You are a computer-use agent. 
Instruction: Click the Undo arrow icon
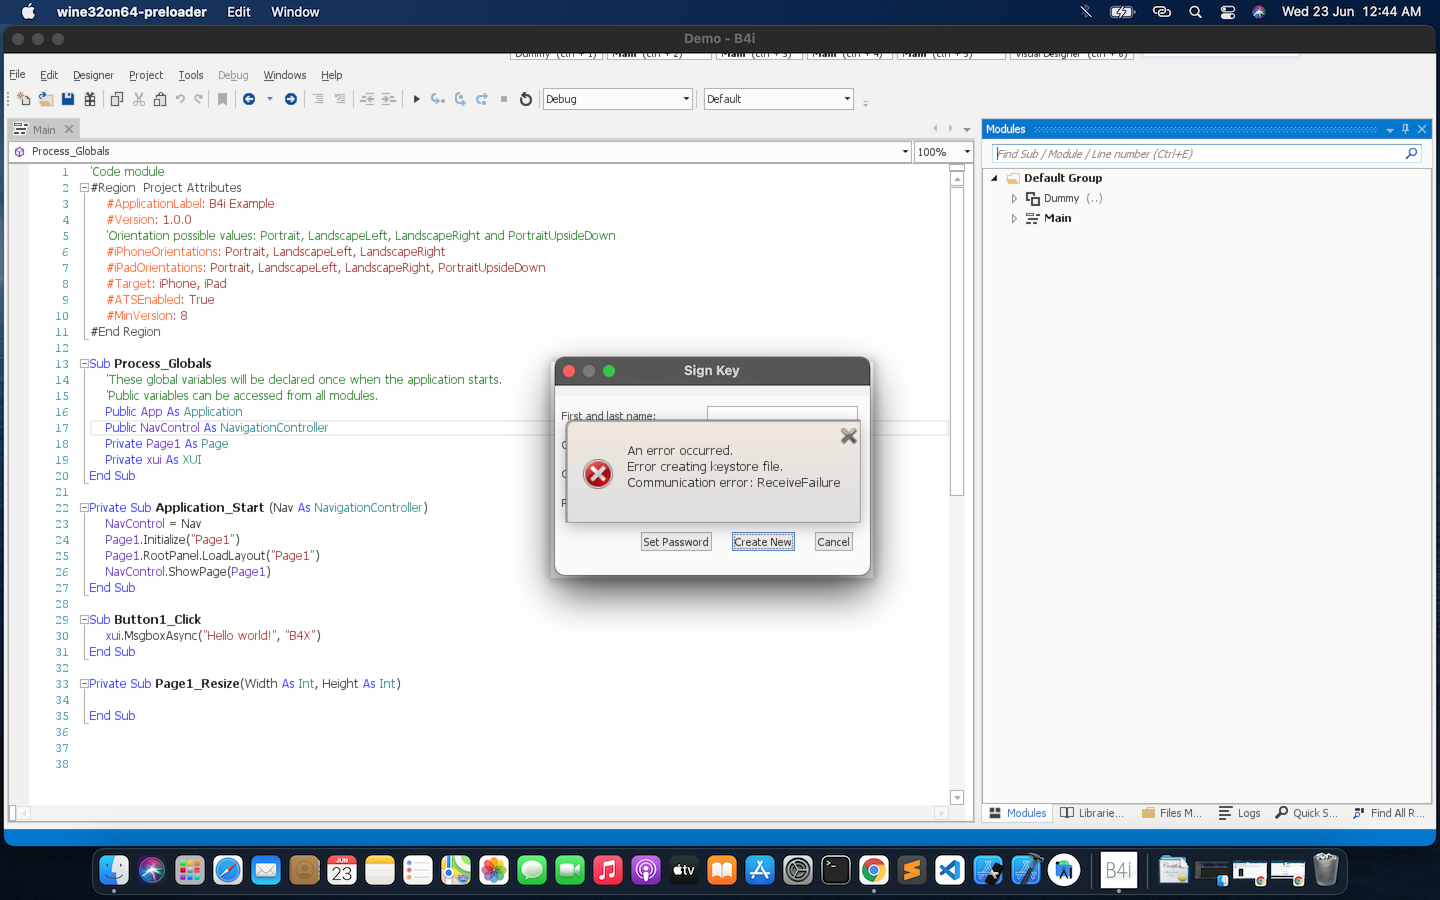(180, 99)
